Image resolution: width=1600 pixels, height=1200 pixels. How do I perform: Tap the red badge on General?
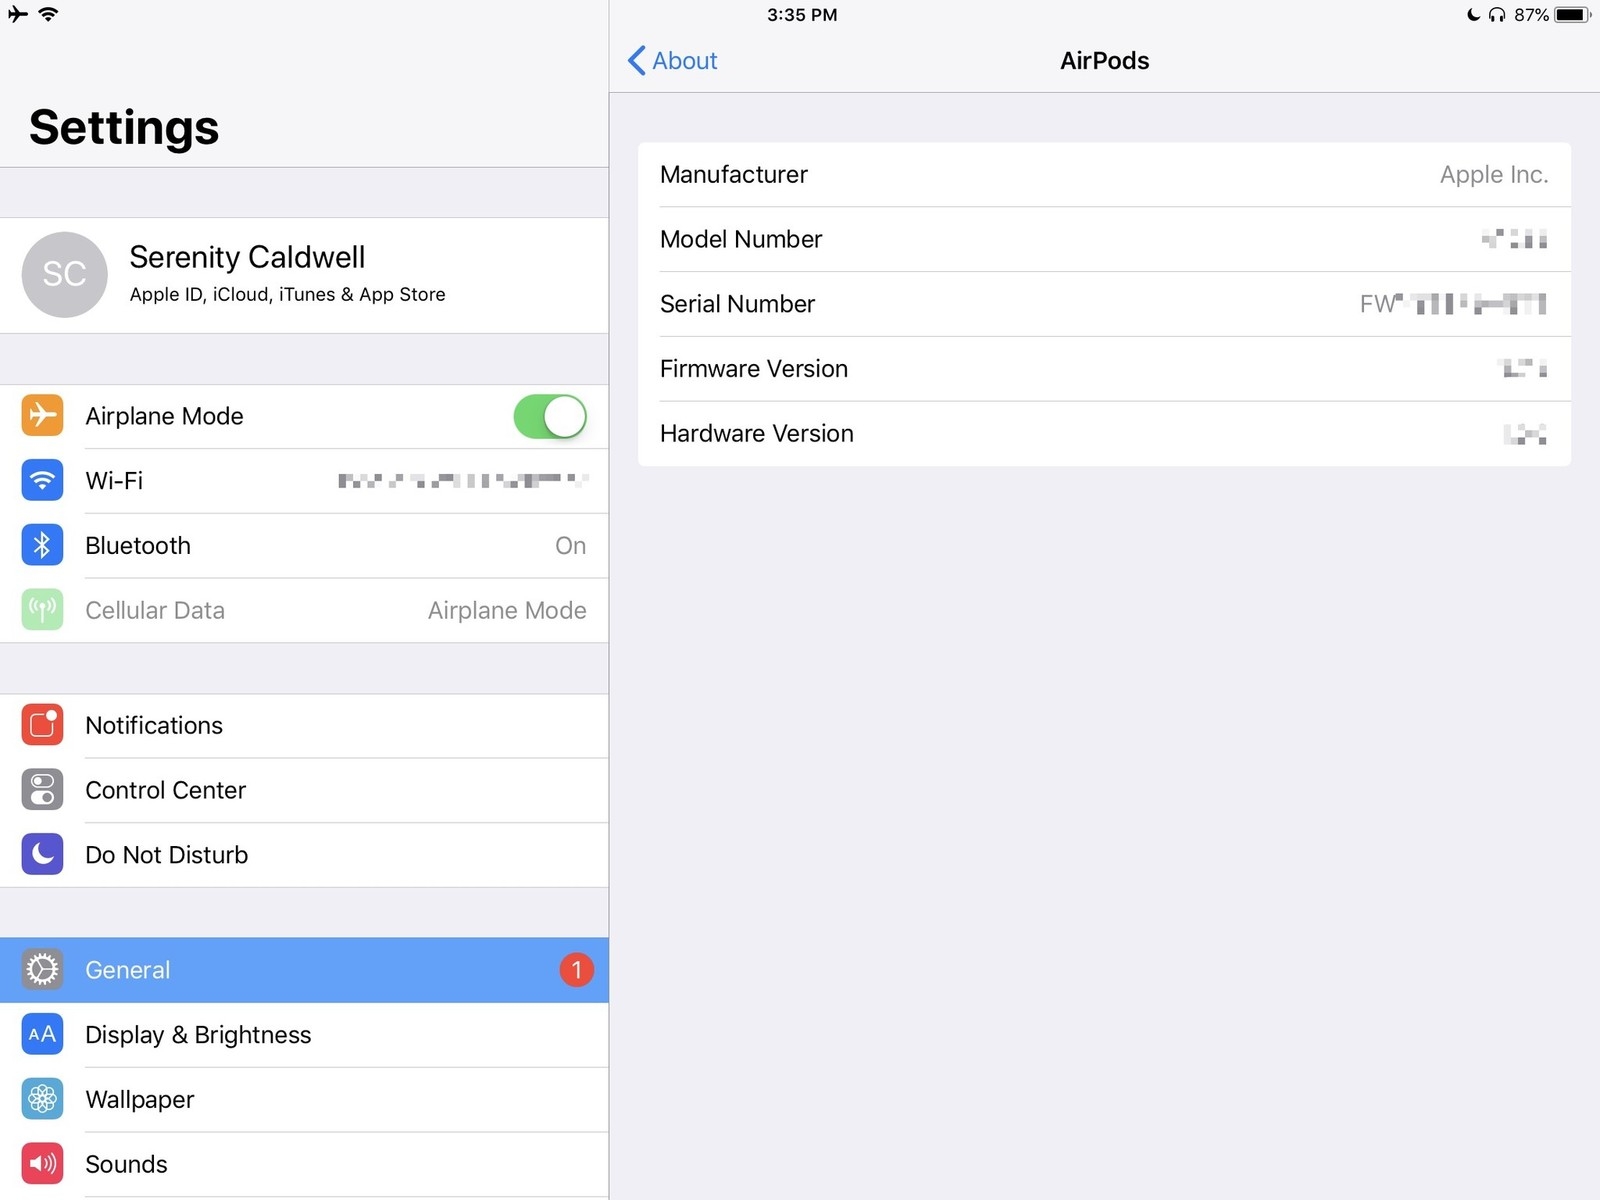tap(576, 969)
